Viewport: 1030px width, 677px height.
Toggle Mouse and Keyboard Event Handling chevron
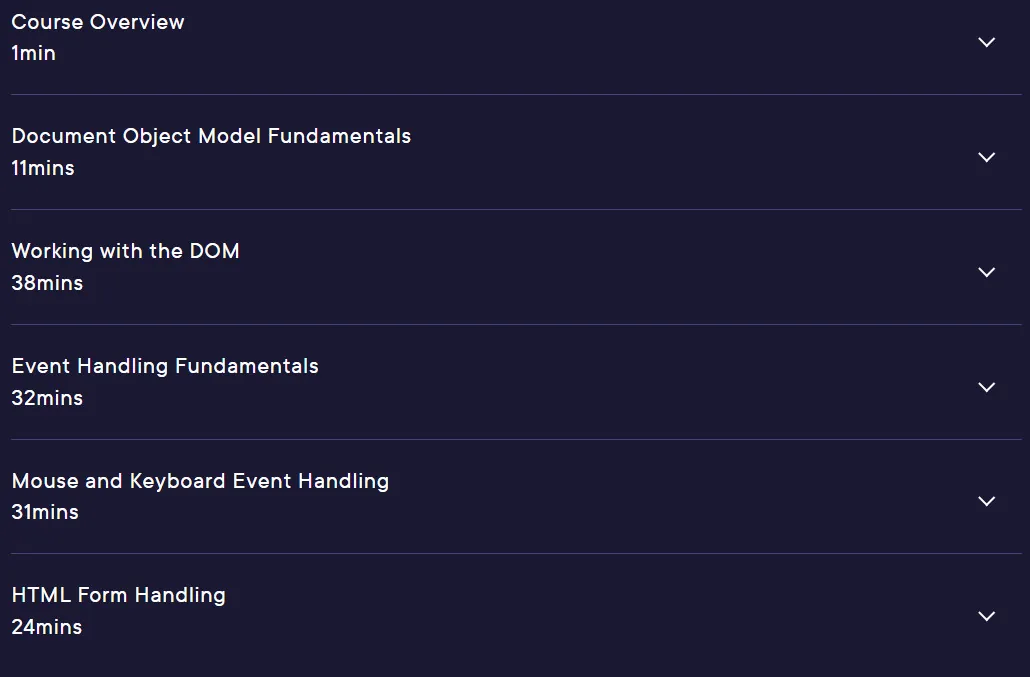click(x=987, y=501)
